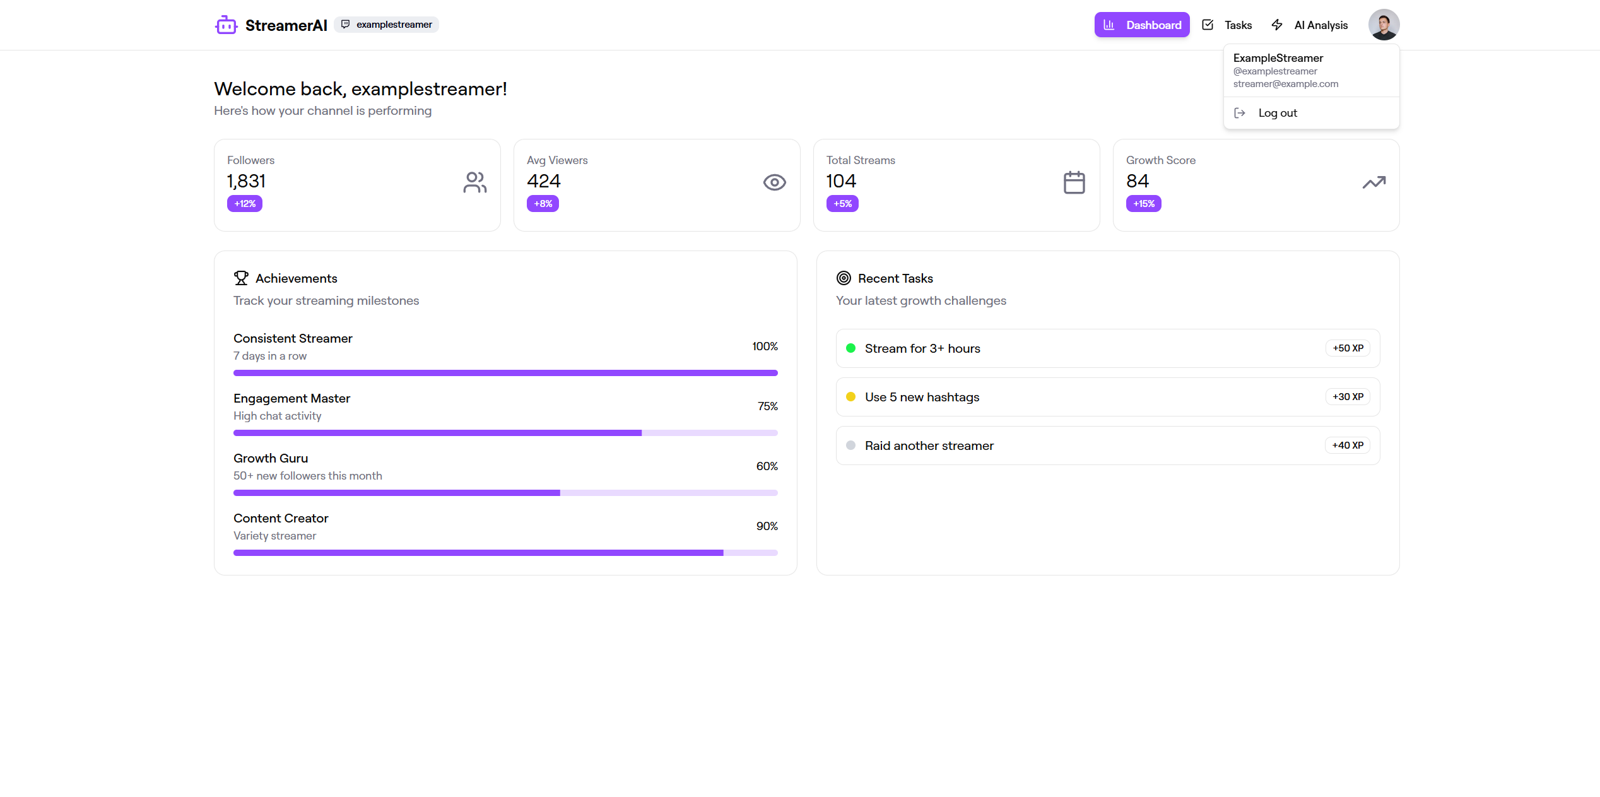1600x797 pixels.
Task: Click the followers people icon
Action: click(475, 182)
